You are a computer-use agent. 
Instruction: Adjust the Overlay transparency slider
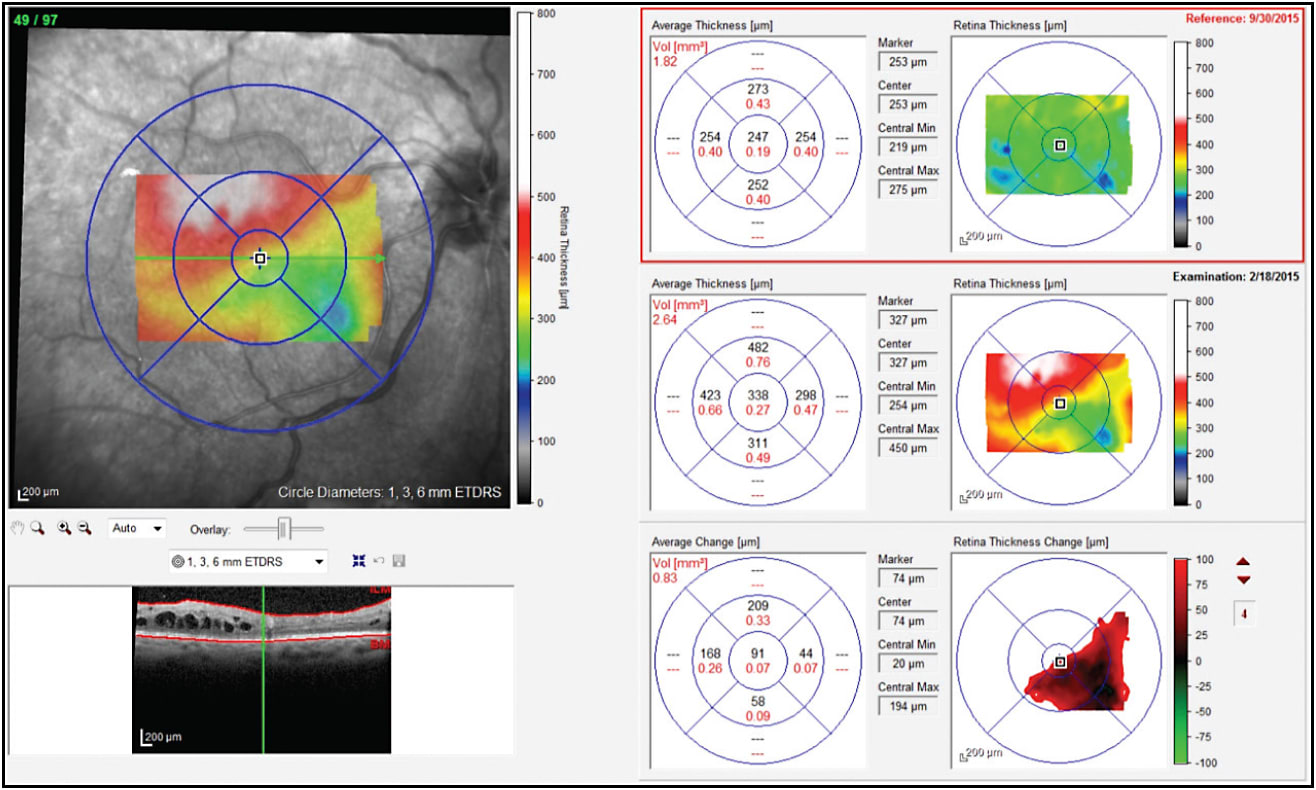(x=282, y=528)
